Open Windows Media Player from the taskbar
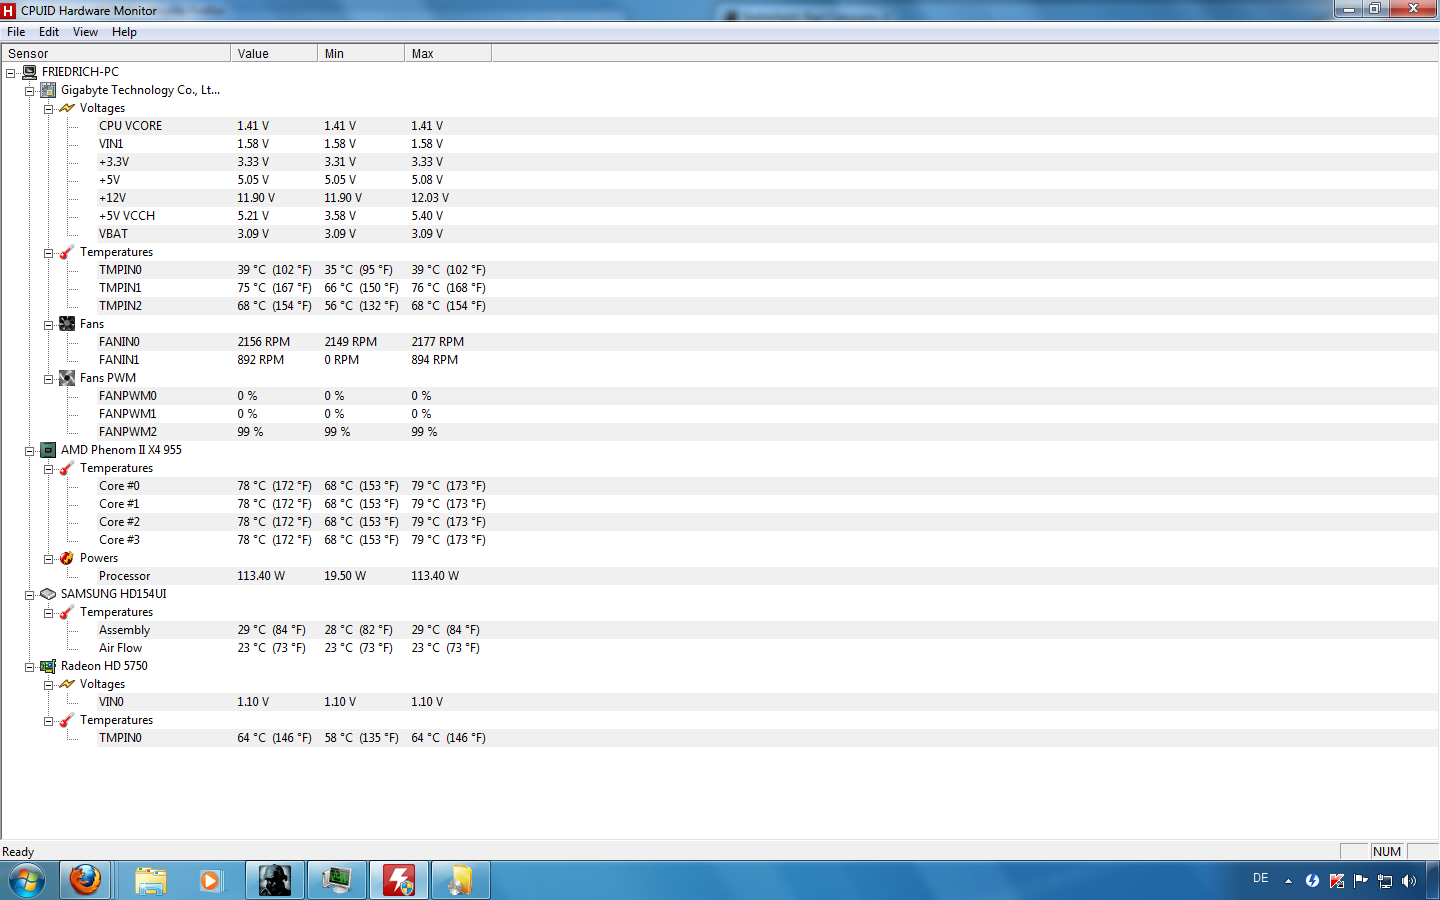The width and height of the screenshot is (1440, 900). pyautogui.click(x=210, y=881)
